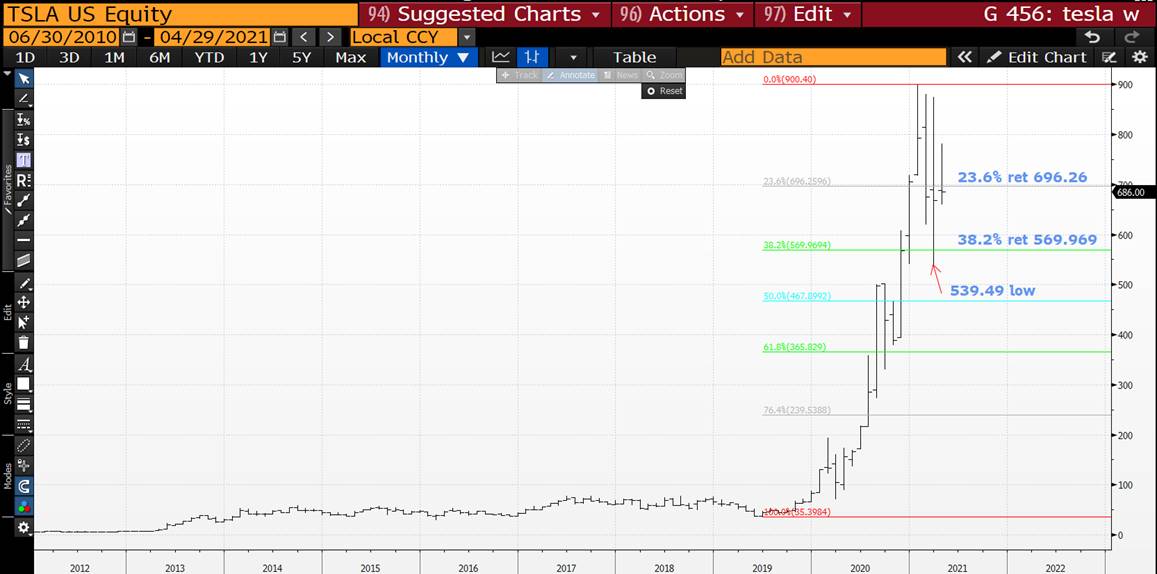1157x574 pixels.
Task: Open the end date calendar picker
Action: click(279, 37)
